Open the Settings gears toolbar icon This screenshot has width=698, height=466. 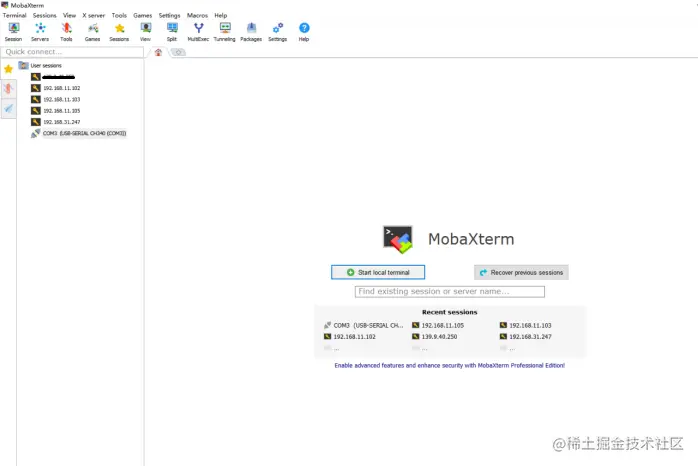(x=278, y=32)
